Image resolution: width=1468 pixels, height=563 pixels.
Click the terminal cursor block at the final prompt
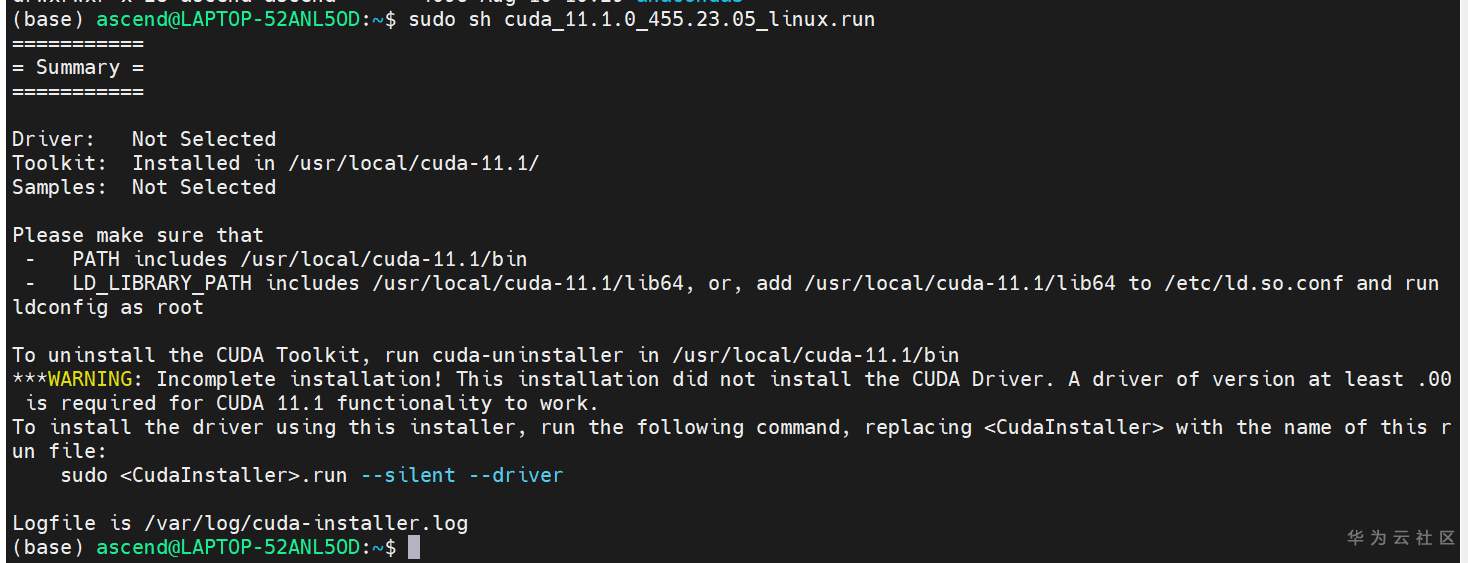[414, 547]
